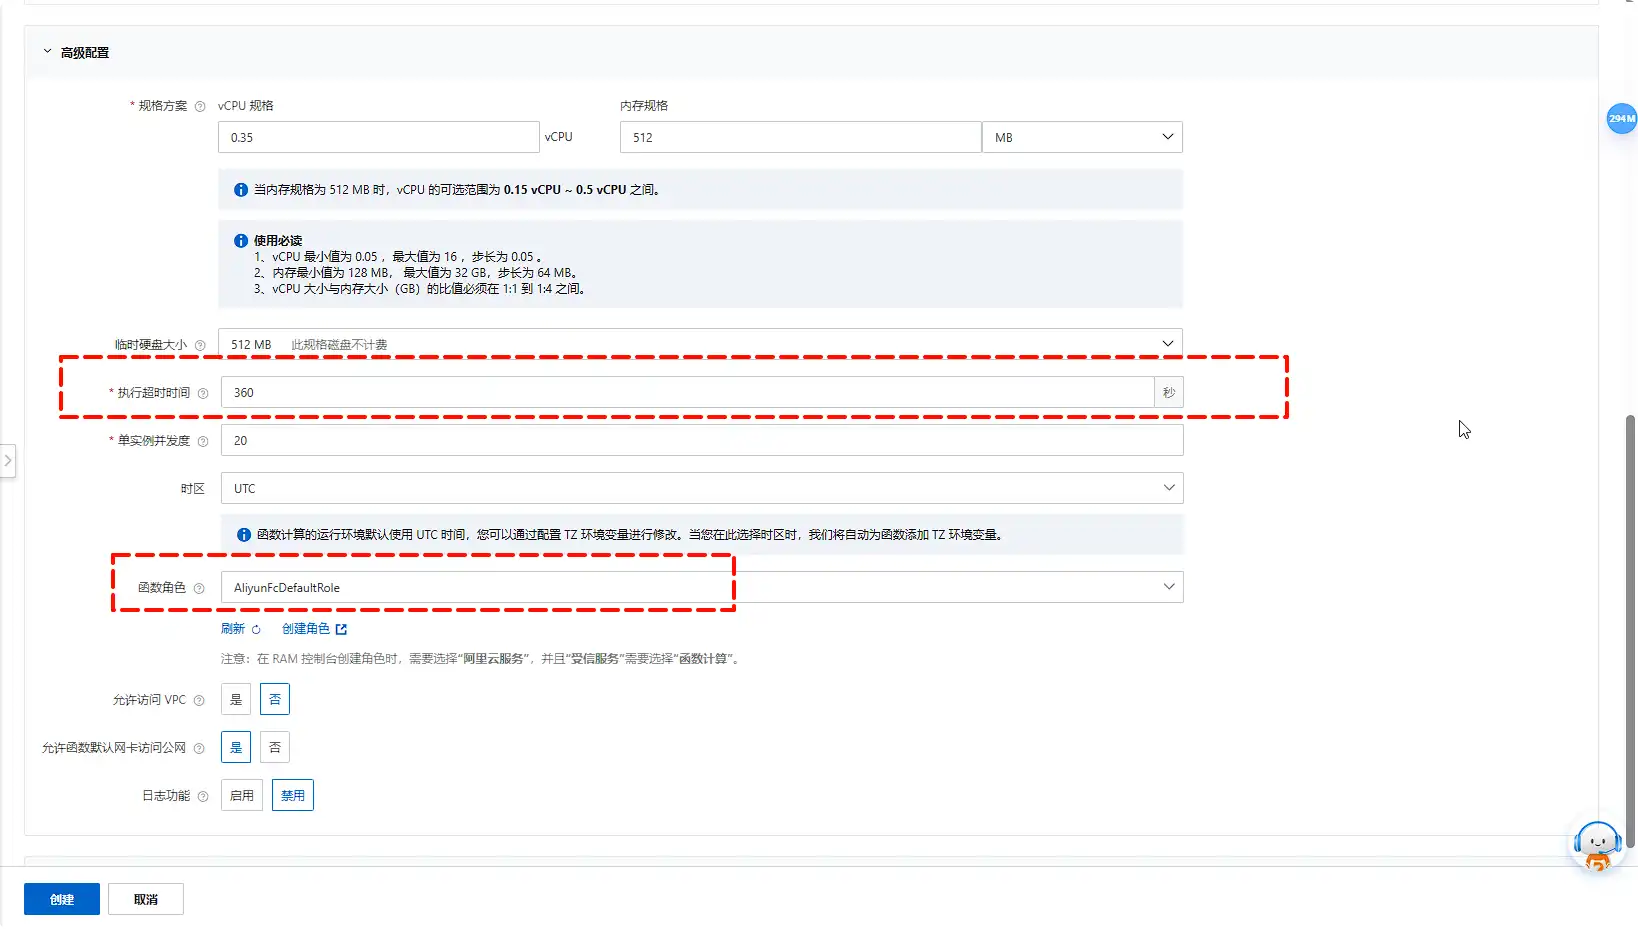Click the 执行超时时间 field showing 360
The image size is (1638, 931).
[687, 392]
